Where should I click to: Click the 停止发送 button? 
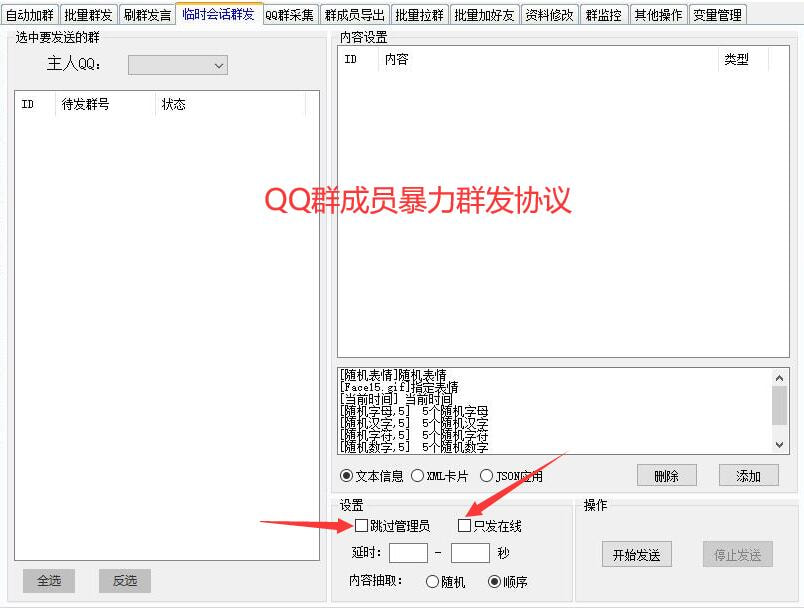click(x=737, y=555)
